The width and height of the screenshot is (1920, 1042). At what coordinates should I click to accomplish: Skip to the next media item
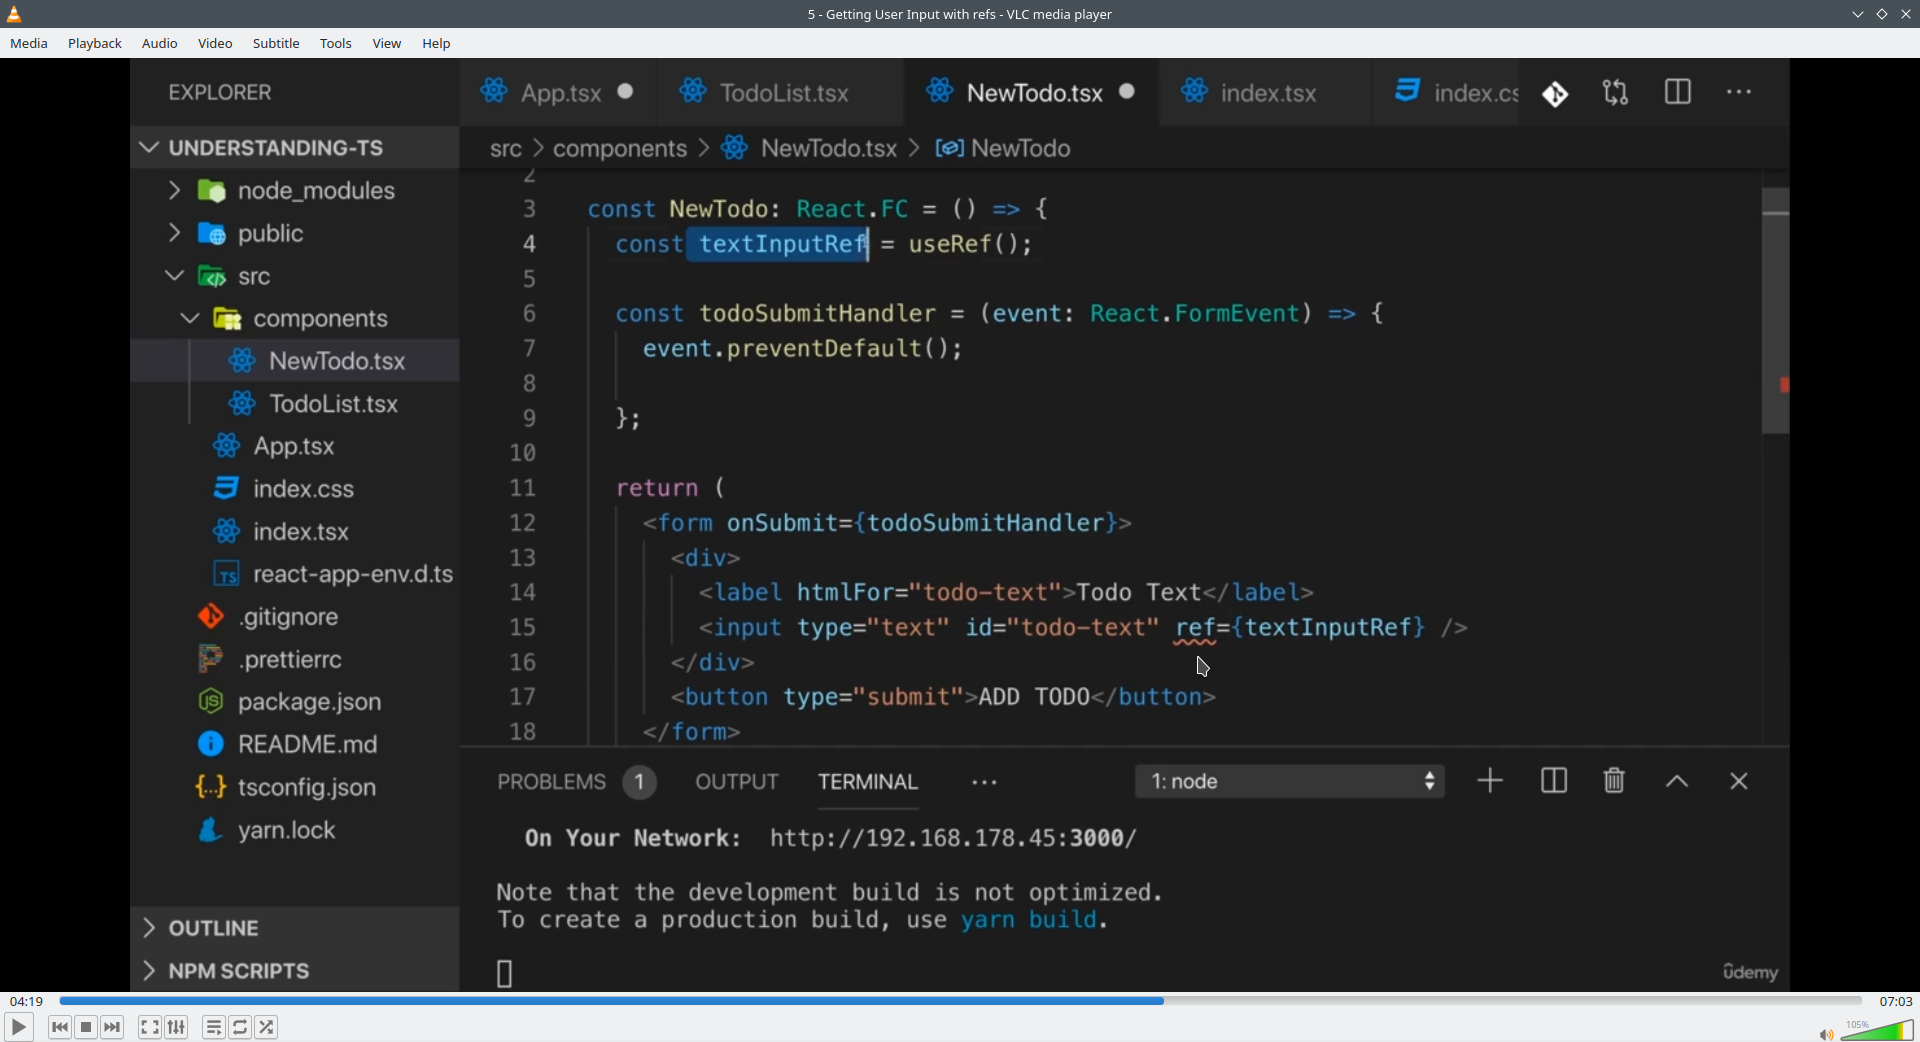113,1027
